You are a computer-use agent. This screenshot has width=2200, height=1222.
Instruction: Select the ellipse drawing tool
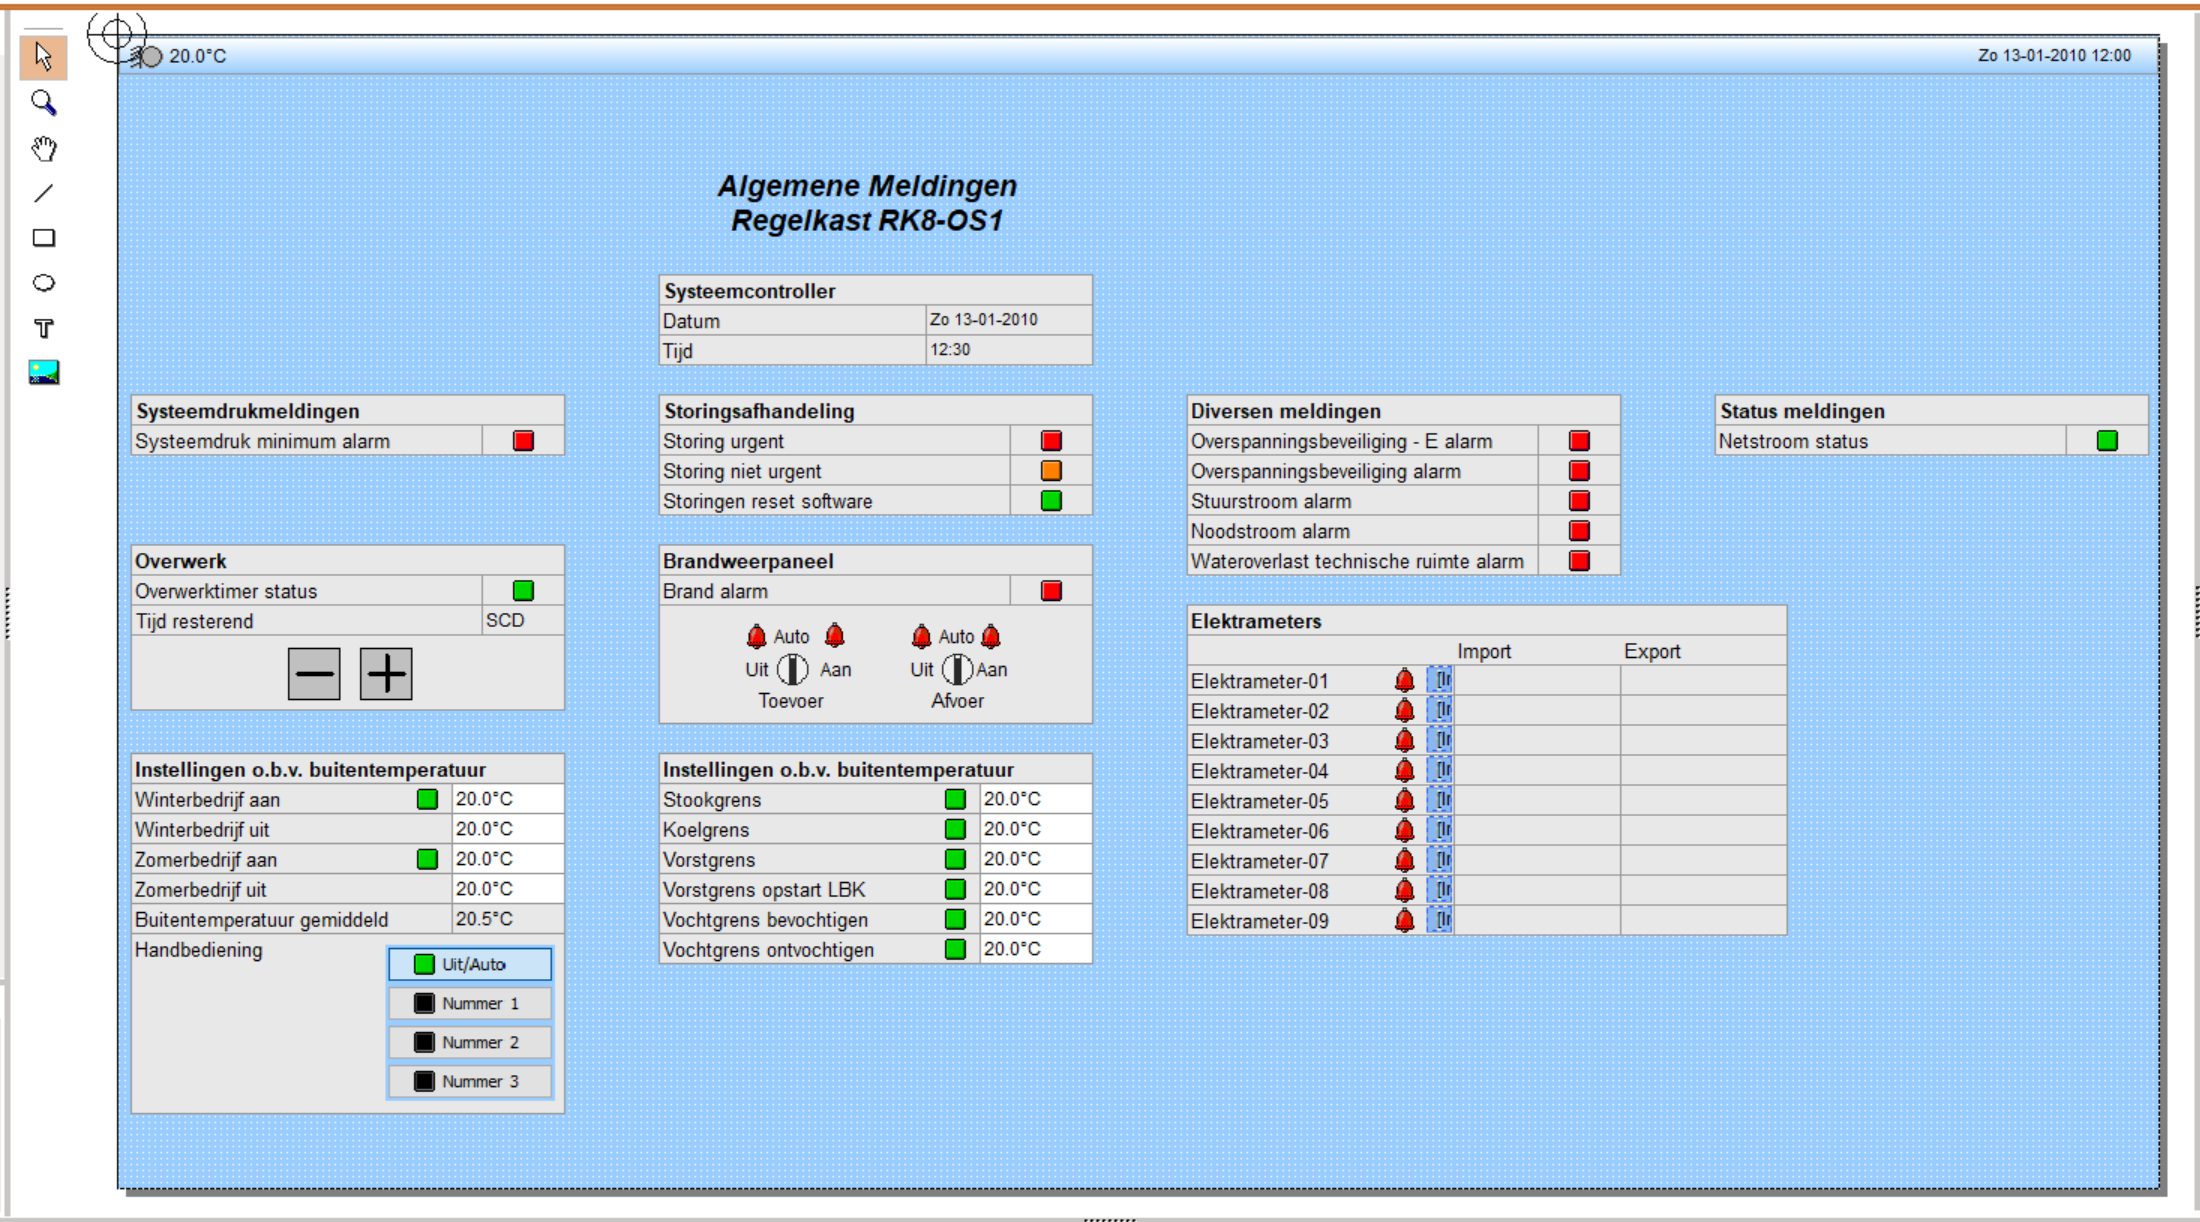point(43,283)
